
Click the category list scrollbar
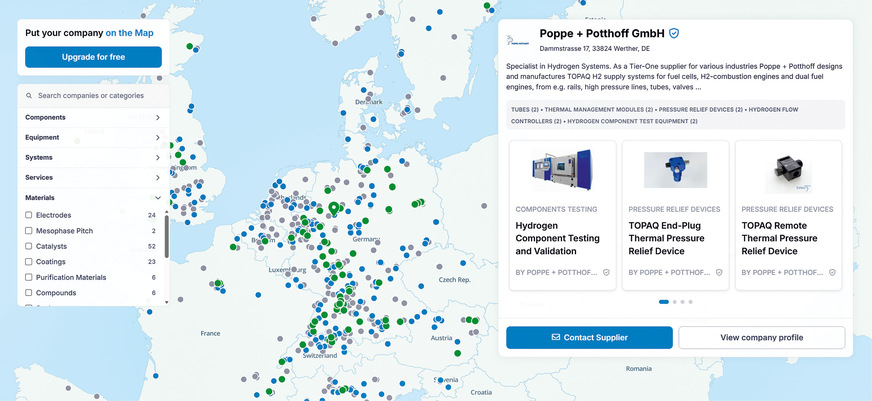167,237
